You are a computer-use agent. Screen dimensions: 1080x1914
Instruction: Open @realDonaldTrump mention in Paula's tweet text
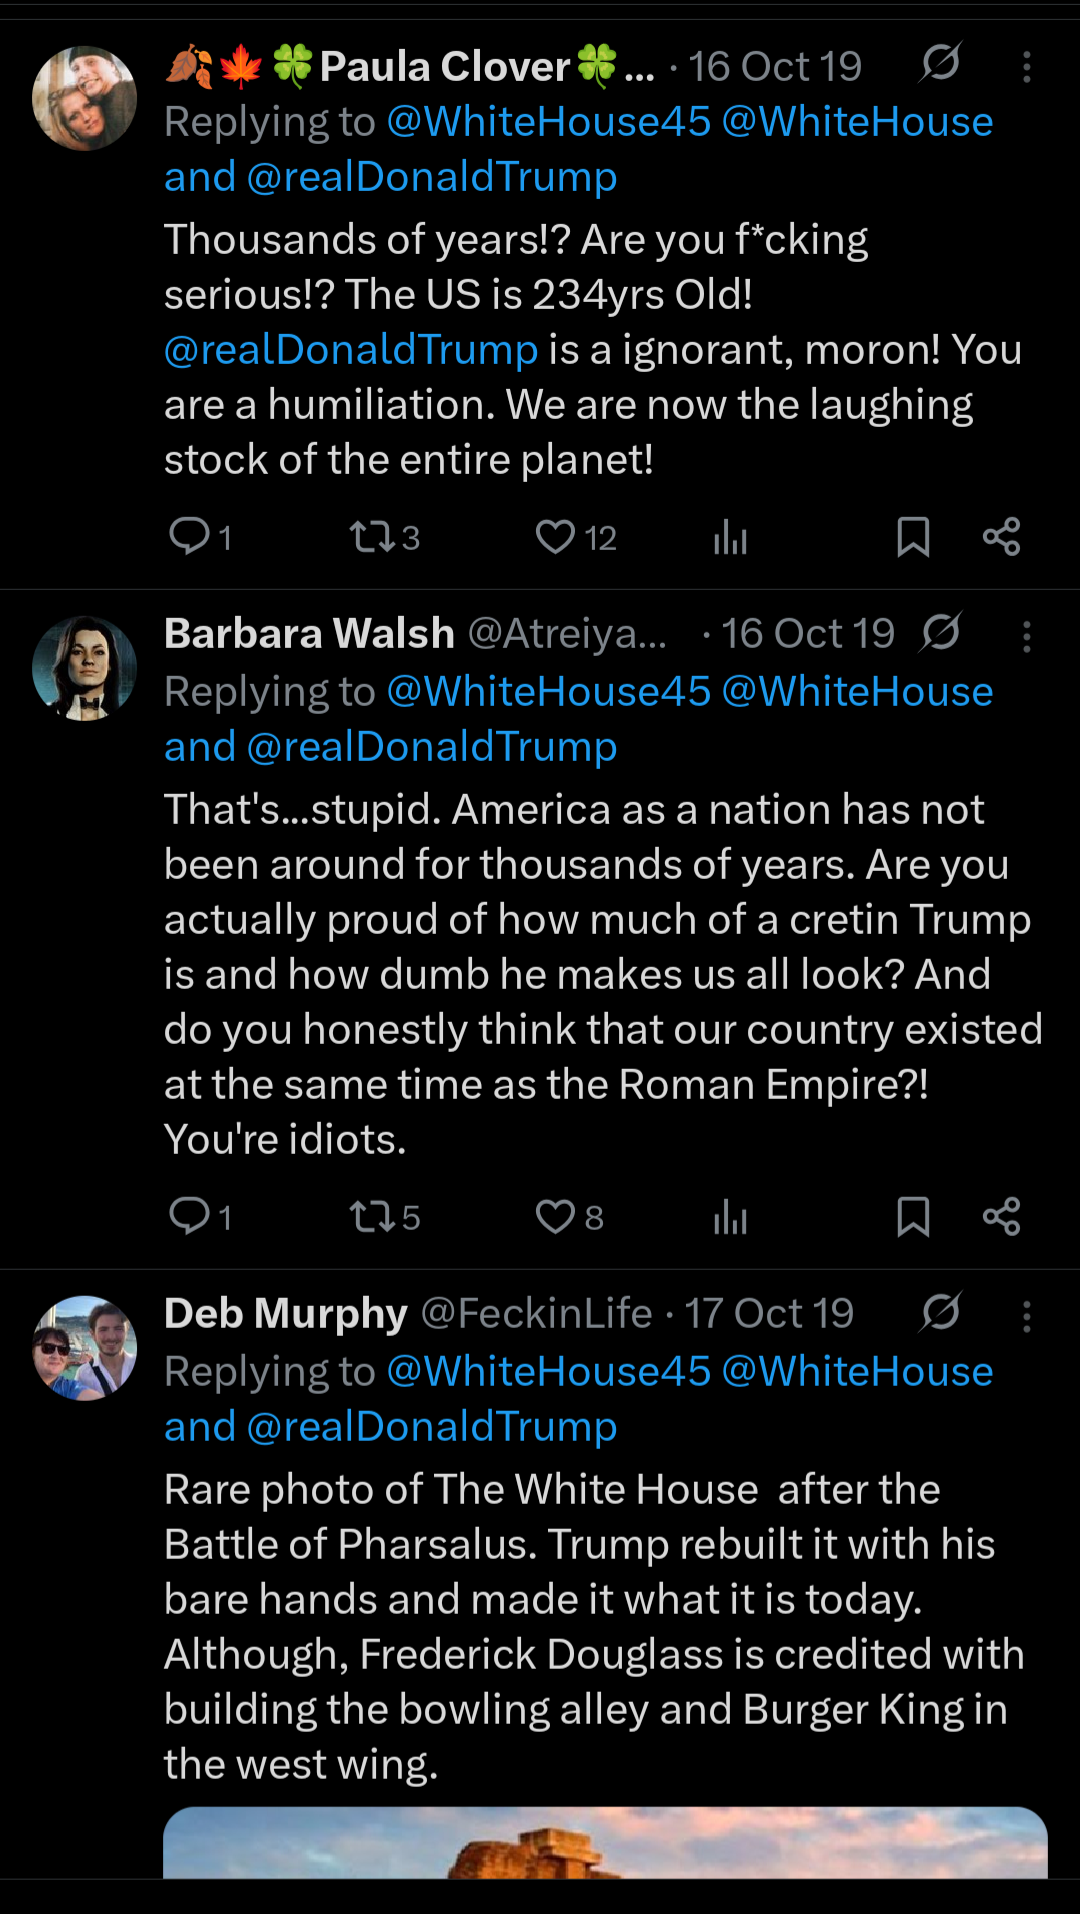point(351,350)
